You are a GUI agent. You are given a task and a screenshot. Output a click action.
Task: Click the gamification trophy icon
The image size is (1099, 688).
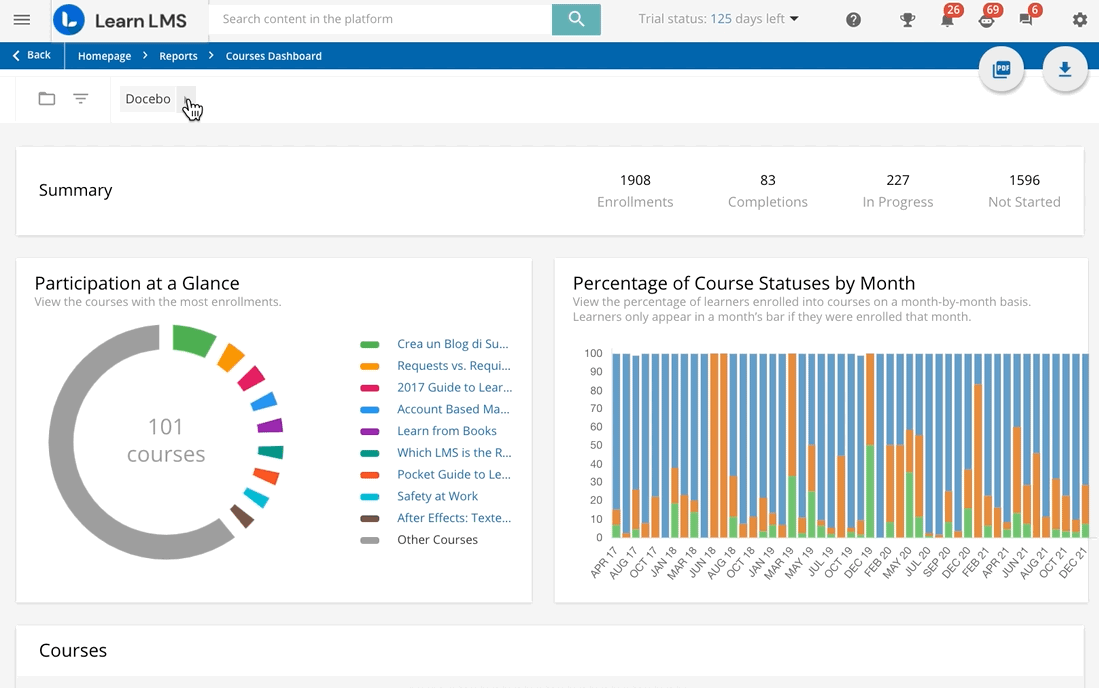(907, 19)
